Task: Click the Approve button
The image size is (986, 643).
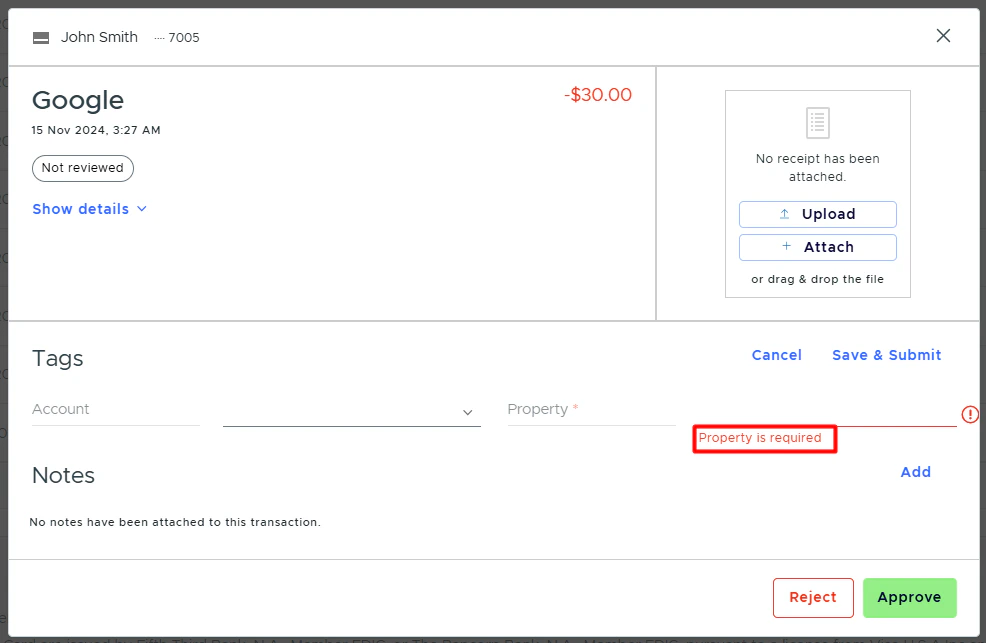Action: [909, 597]
